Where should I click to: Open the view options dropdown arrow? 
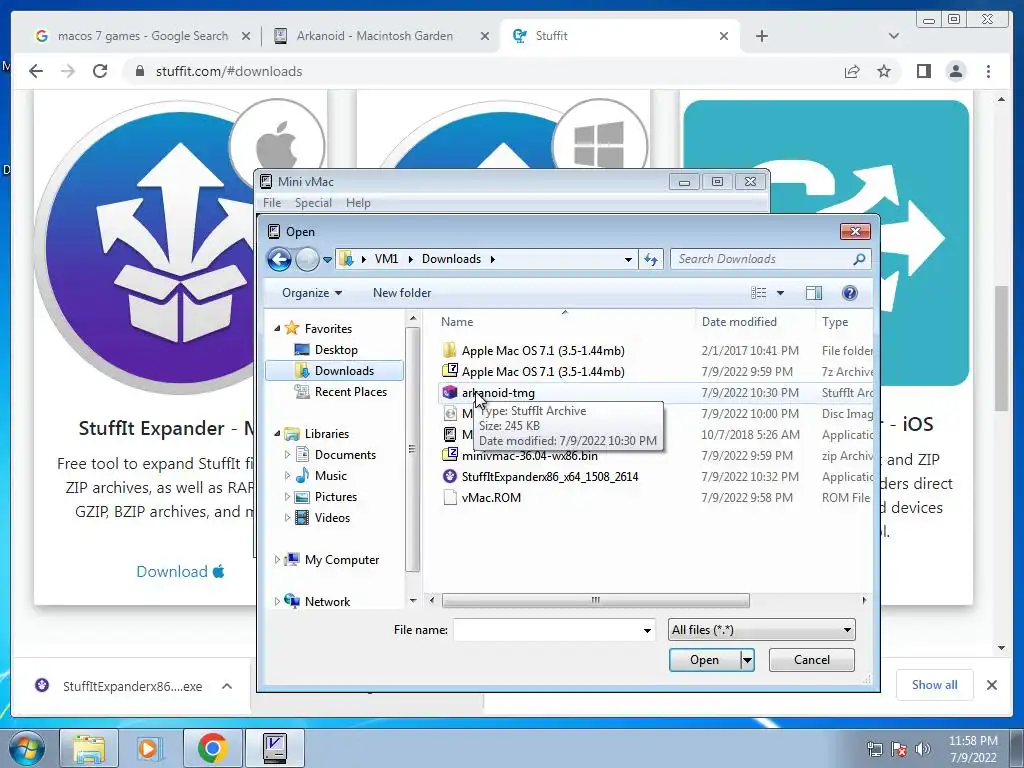tap(780, 293)
